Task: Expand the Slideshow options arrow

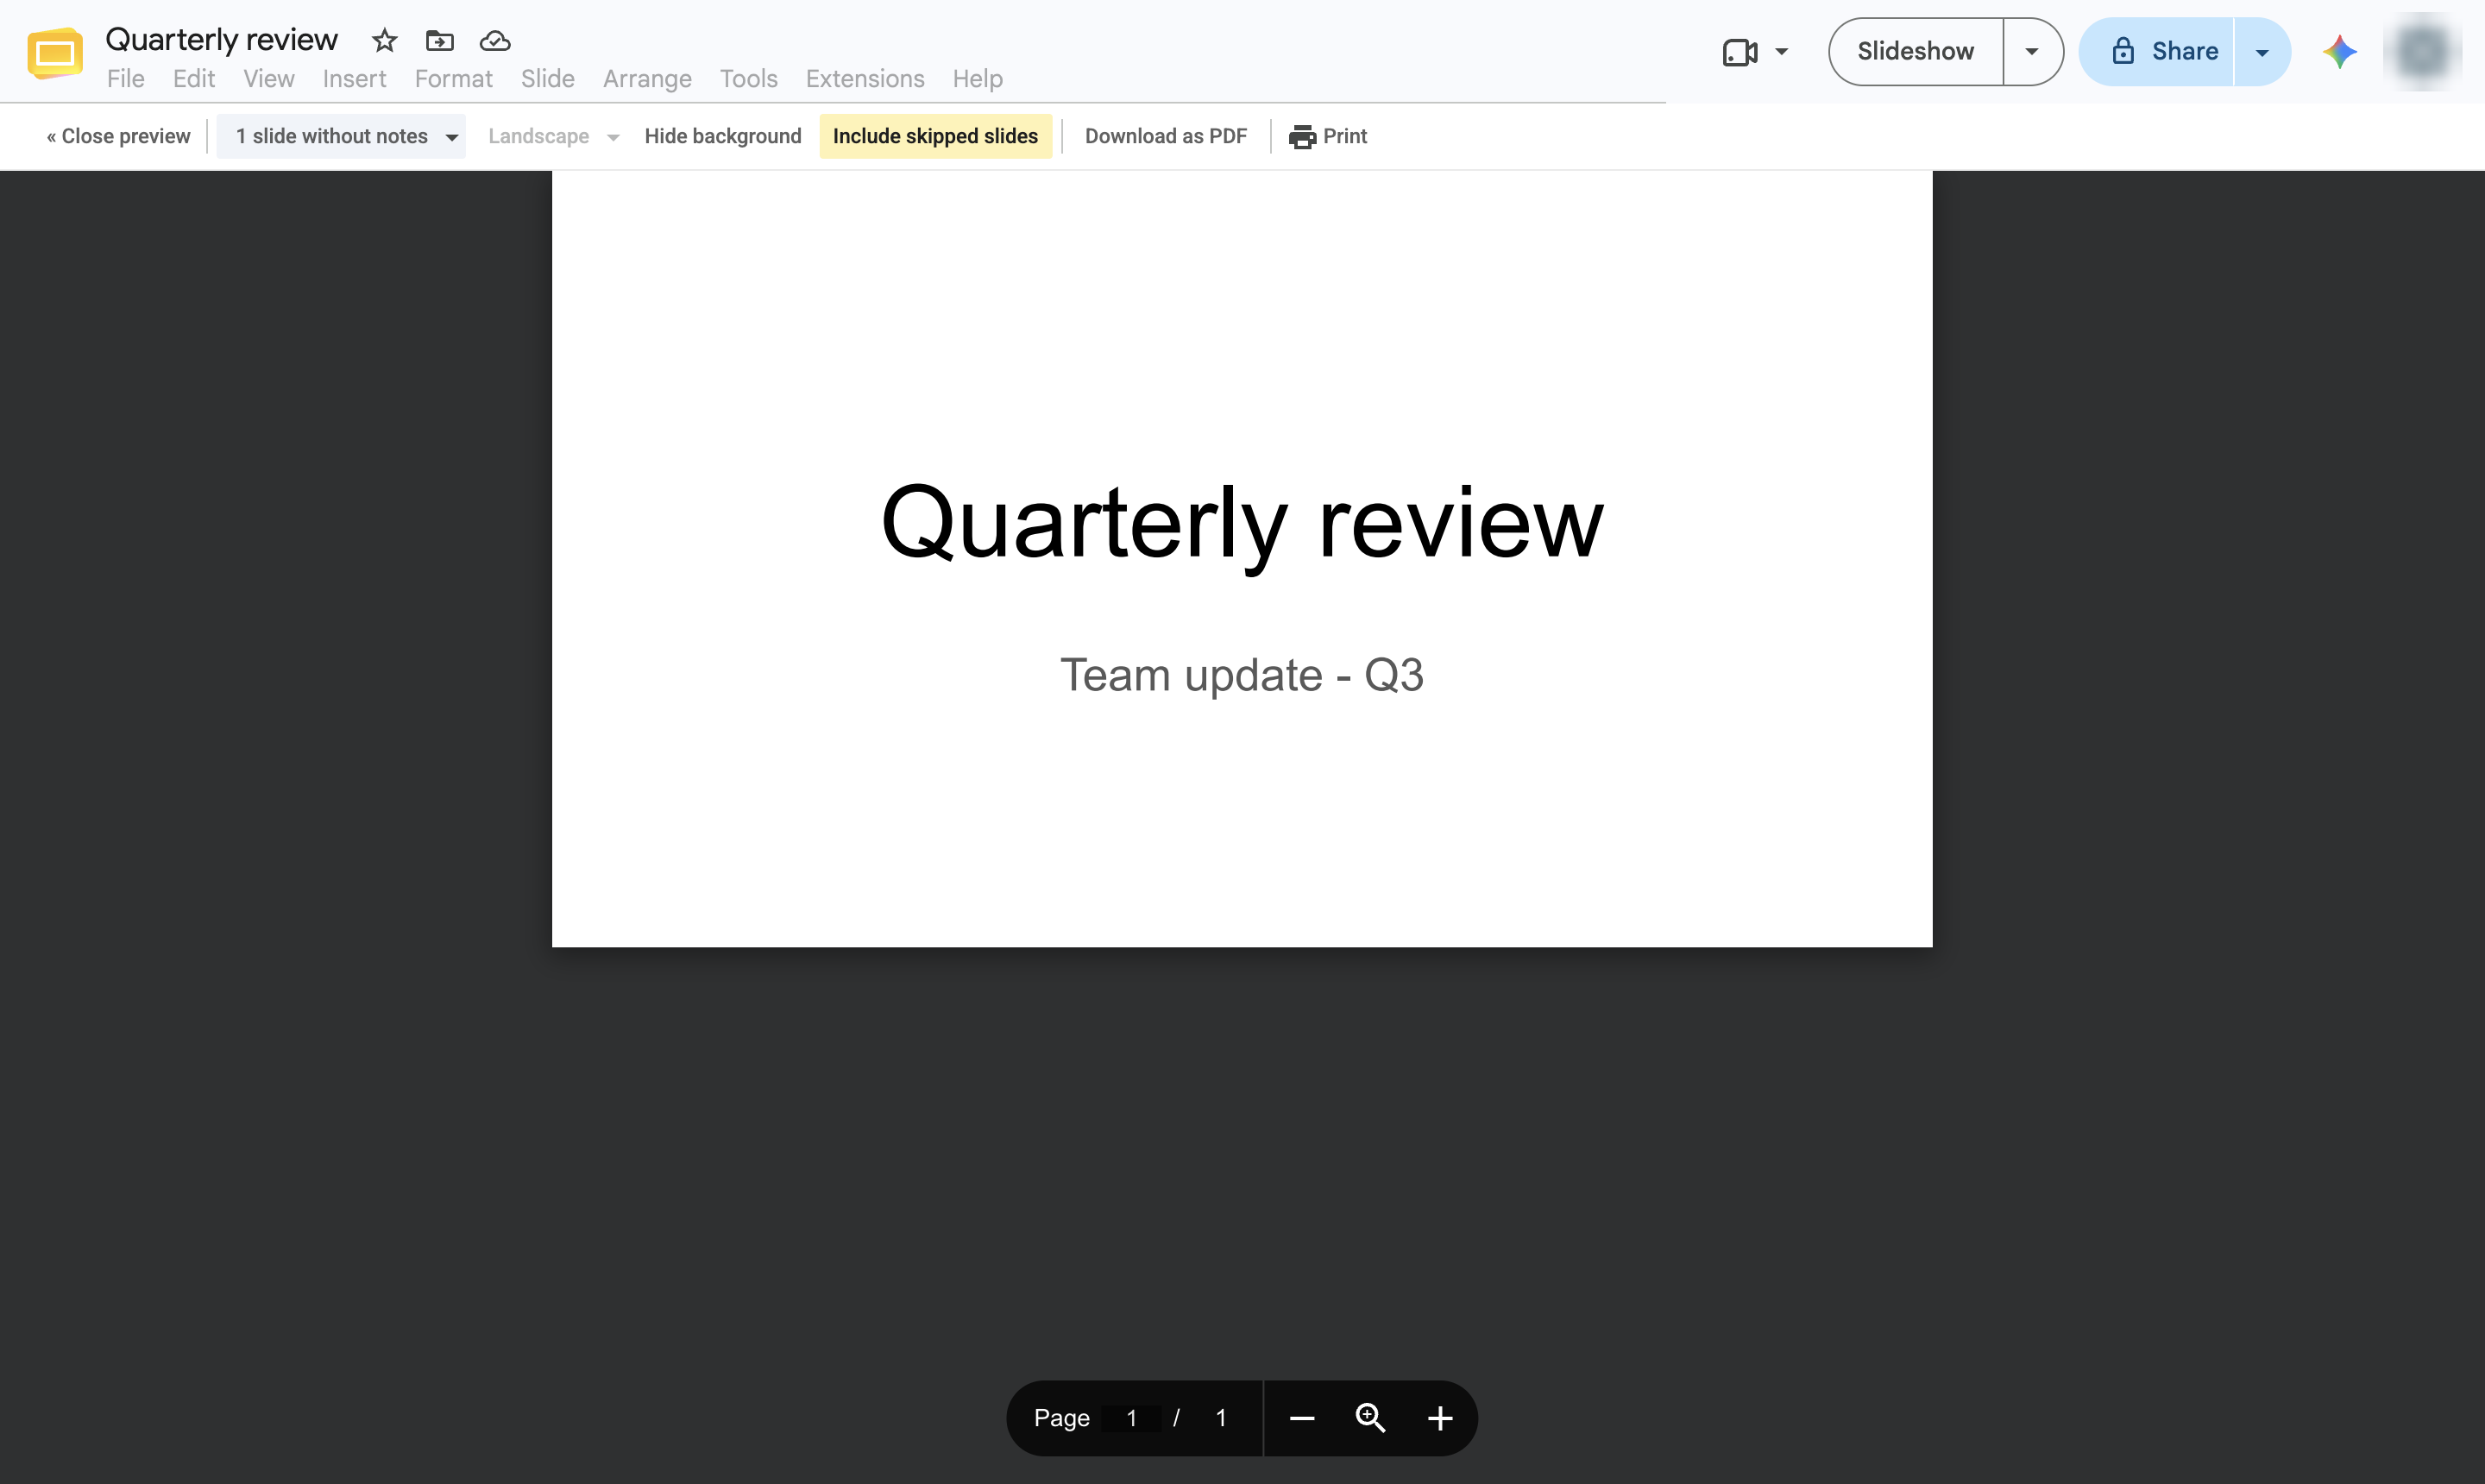Action: point(2032,52)
